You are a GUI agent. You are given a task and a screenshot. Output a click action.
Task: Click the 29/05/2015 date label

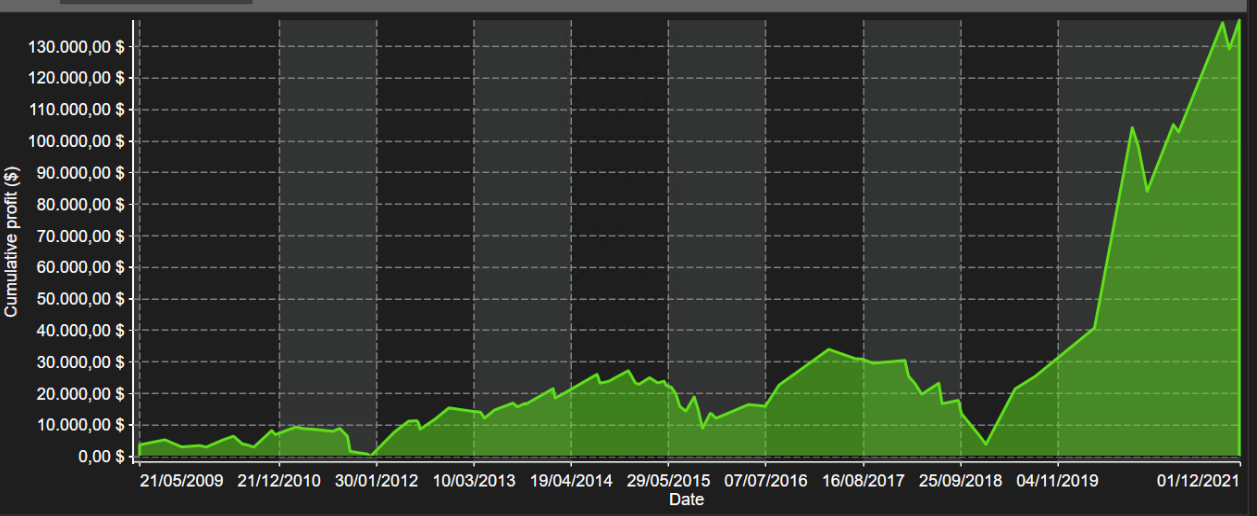(669, 481)
